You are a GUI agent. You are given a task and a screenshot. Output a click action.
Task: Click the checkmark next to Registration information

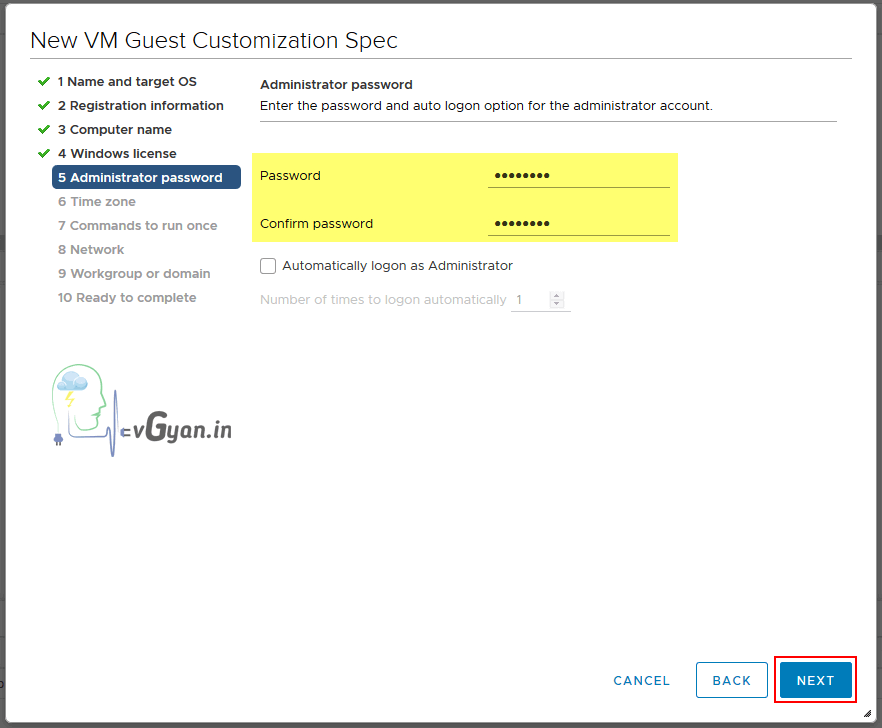pos(43,105)
